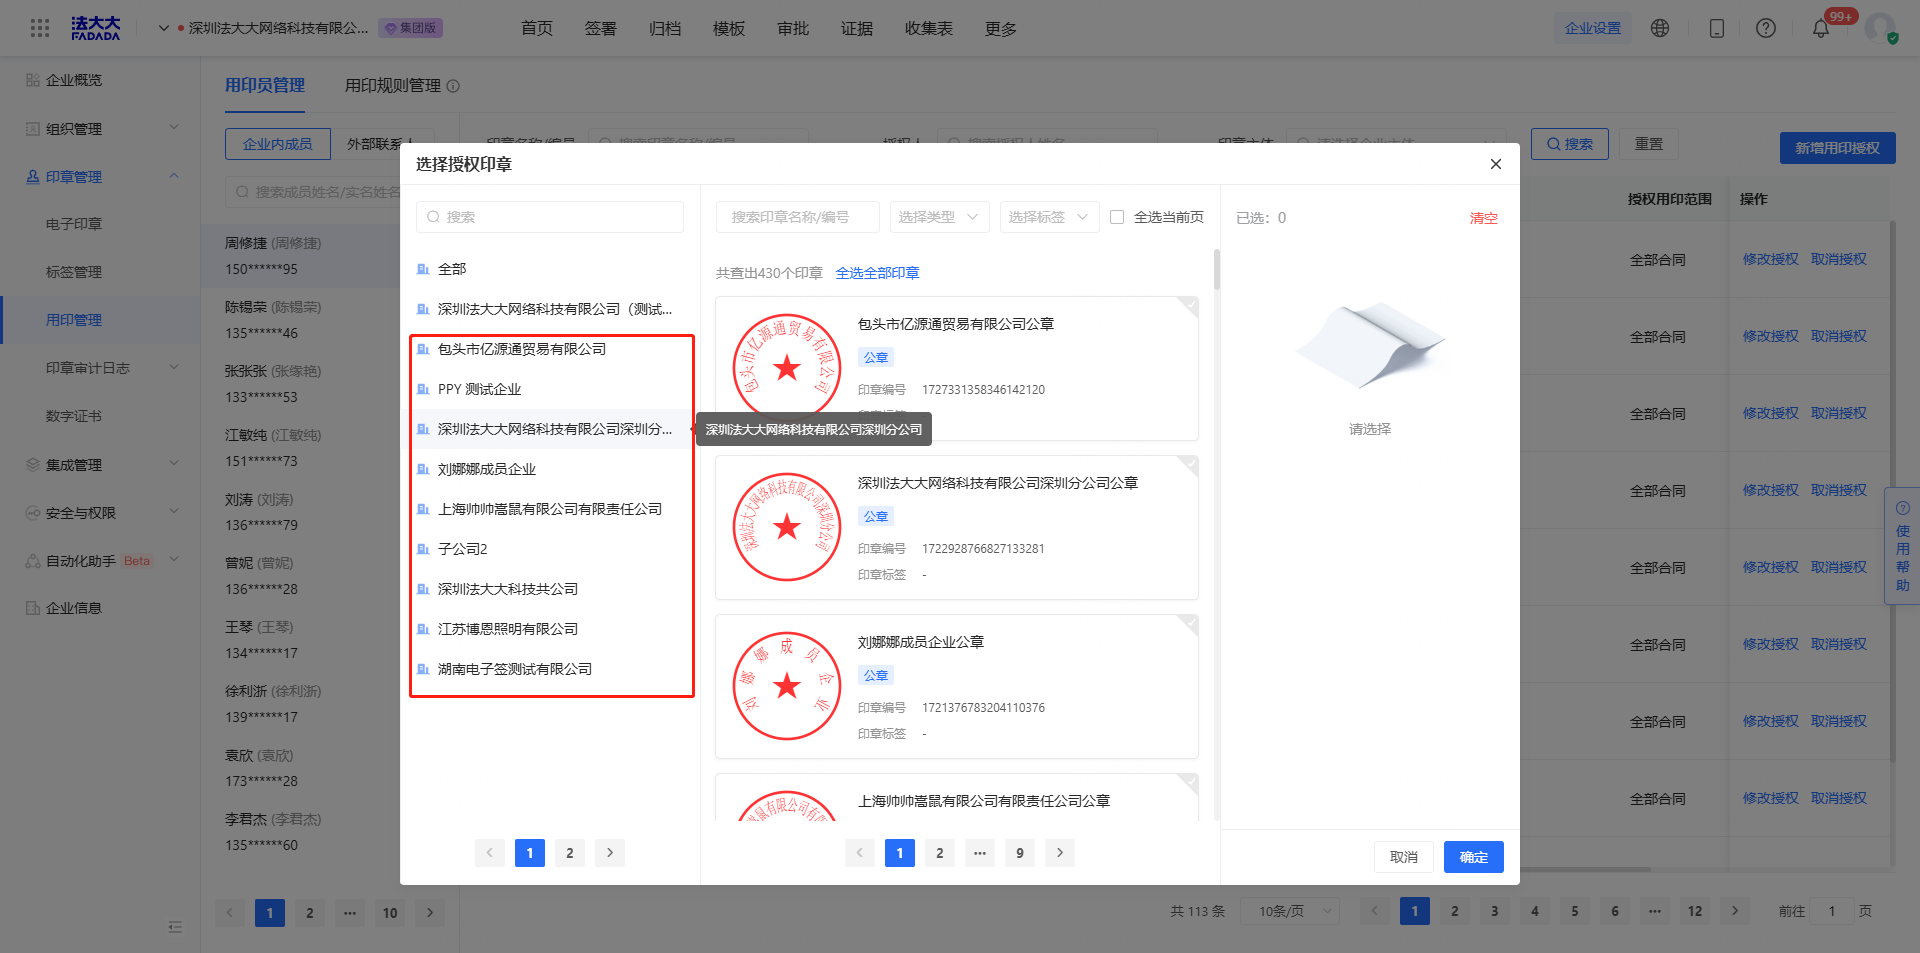Click the seal list vertical scrollbar
The height and width of the screenshot is (953, 1920).
[1217, 270]
